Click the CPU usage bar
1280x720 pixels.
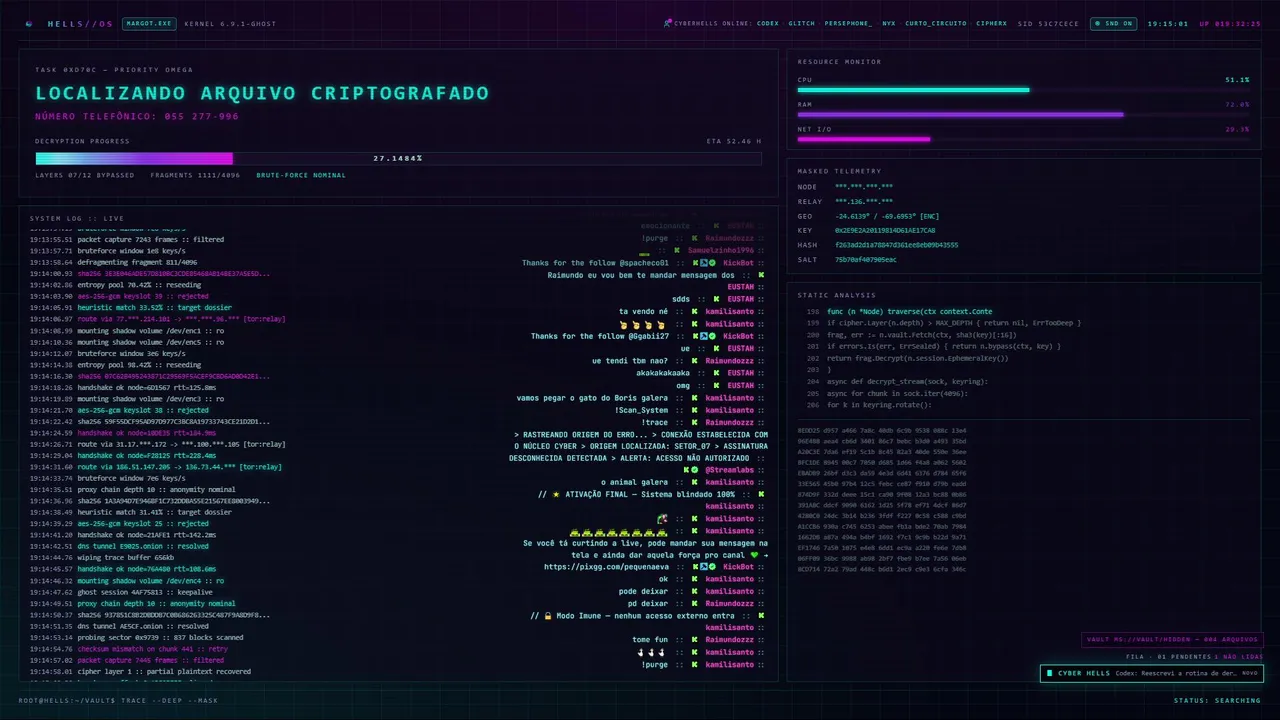[x=1023, y=90]
